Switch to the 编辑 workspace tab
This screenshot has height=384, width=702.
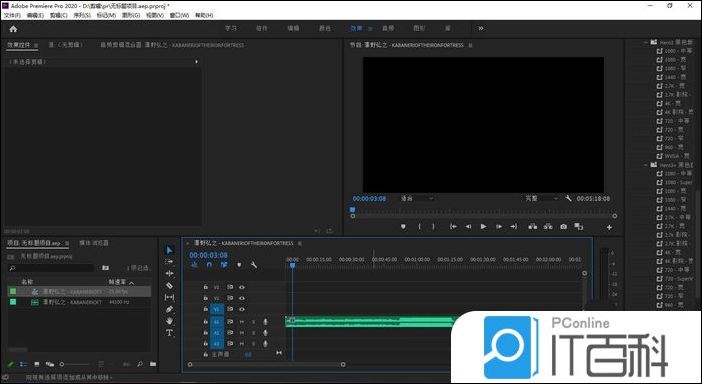(293, 28)
